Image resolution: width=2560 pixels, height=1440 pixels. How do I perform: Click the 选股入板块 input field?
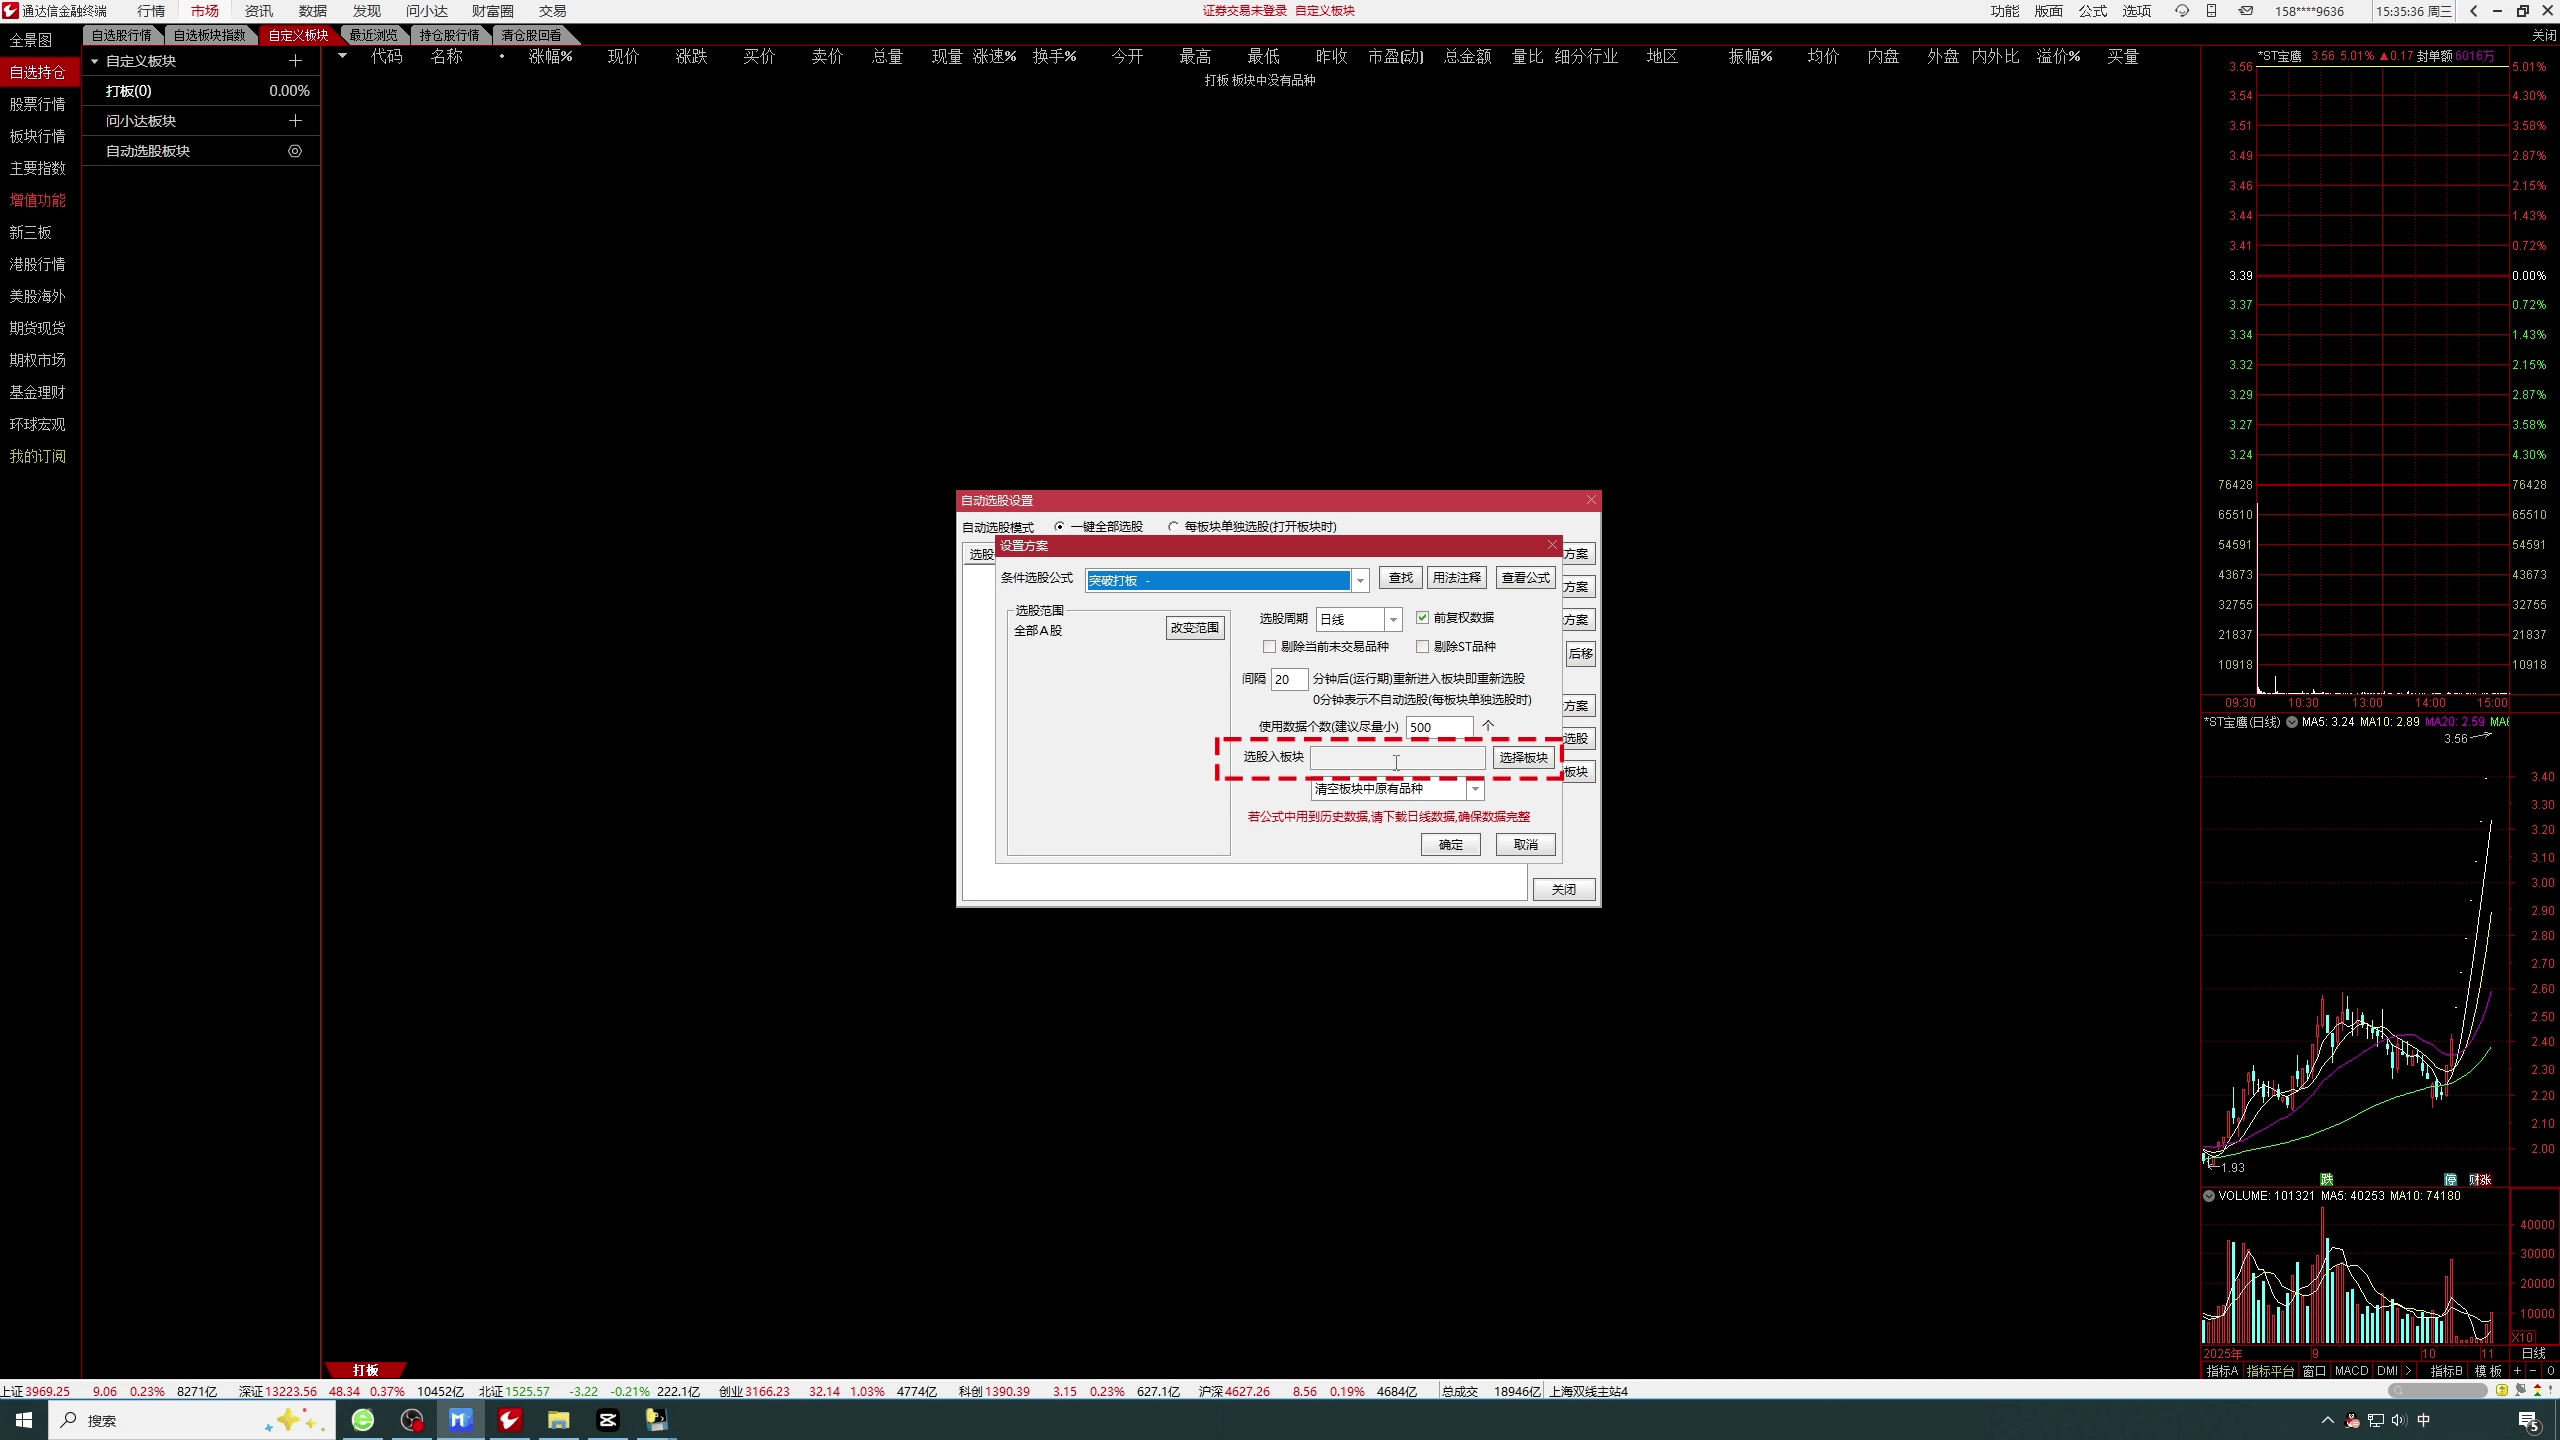[x=1396, y=758]
